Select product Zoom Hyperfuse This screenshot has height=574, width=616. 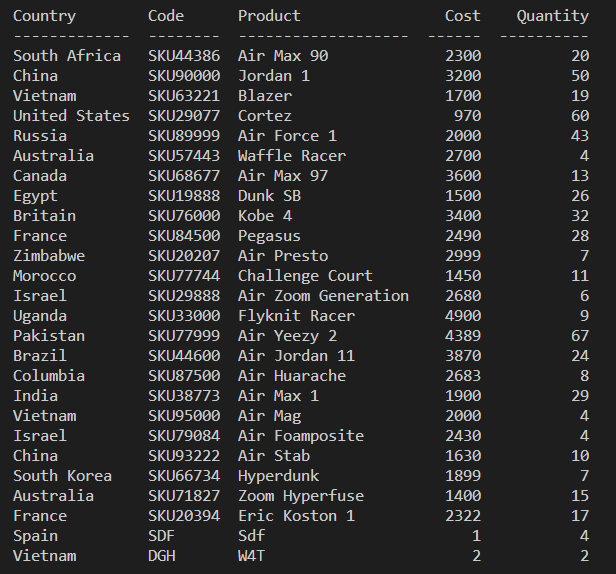301,497
